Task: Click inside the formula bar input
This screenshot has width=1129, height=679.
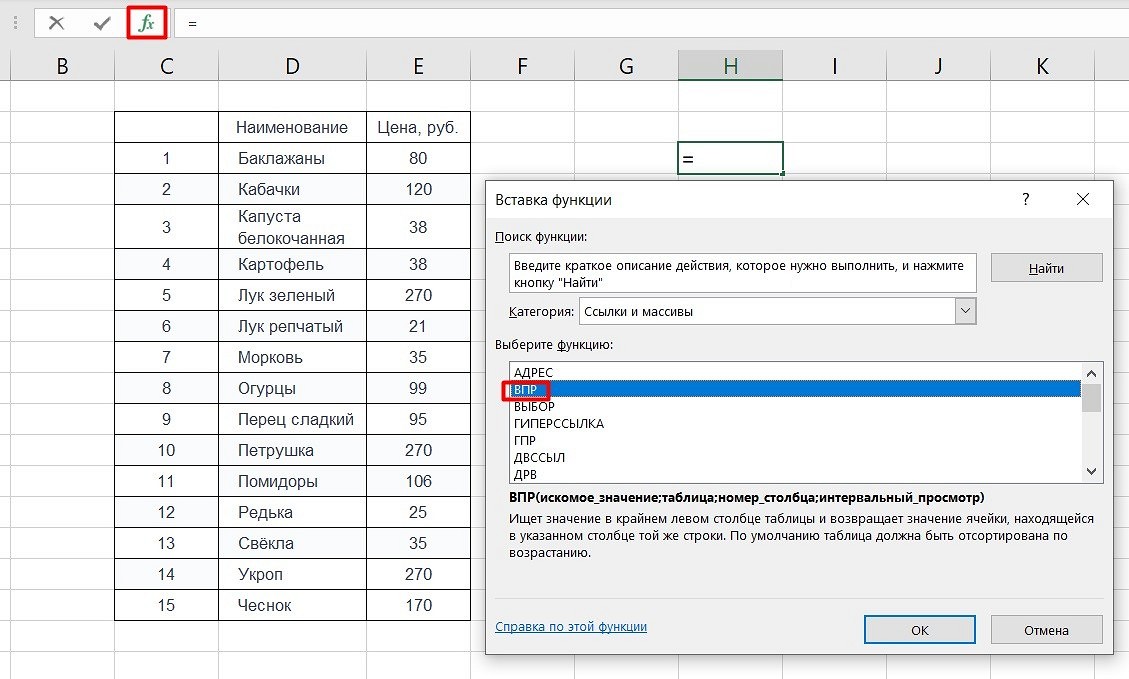Action: 651,23
